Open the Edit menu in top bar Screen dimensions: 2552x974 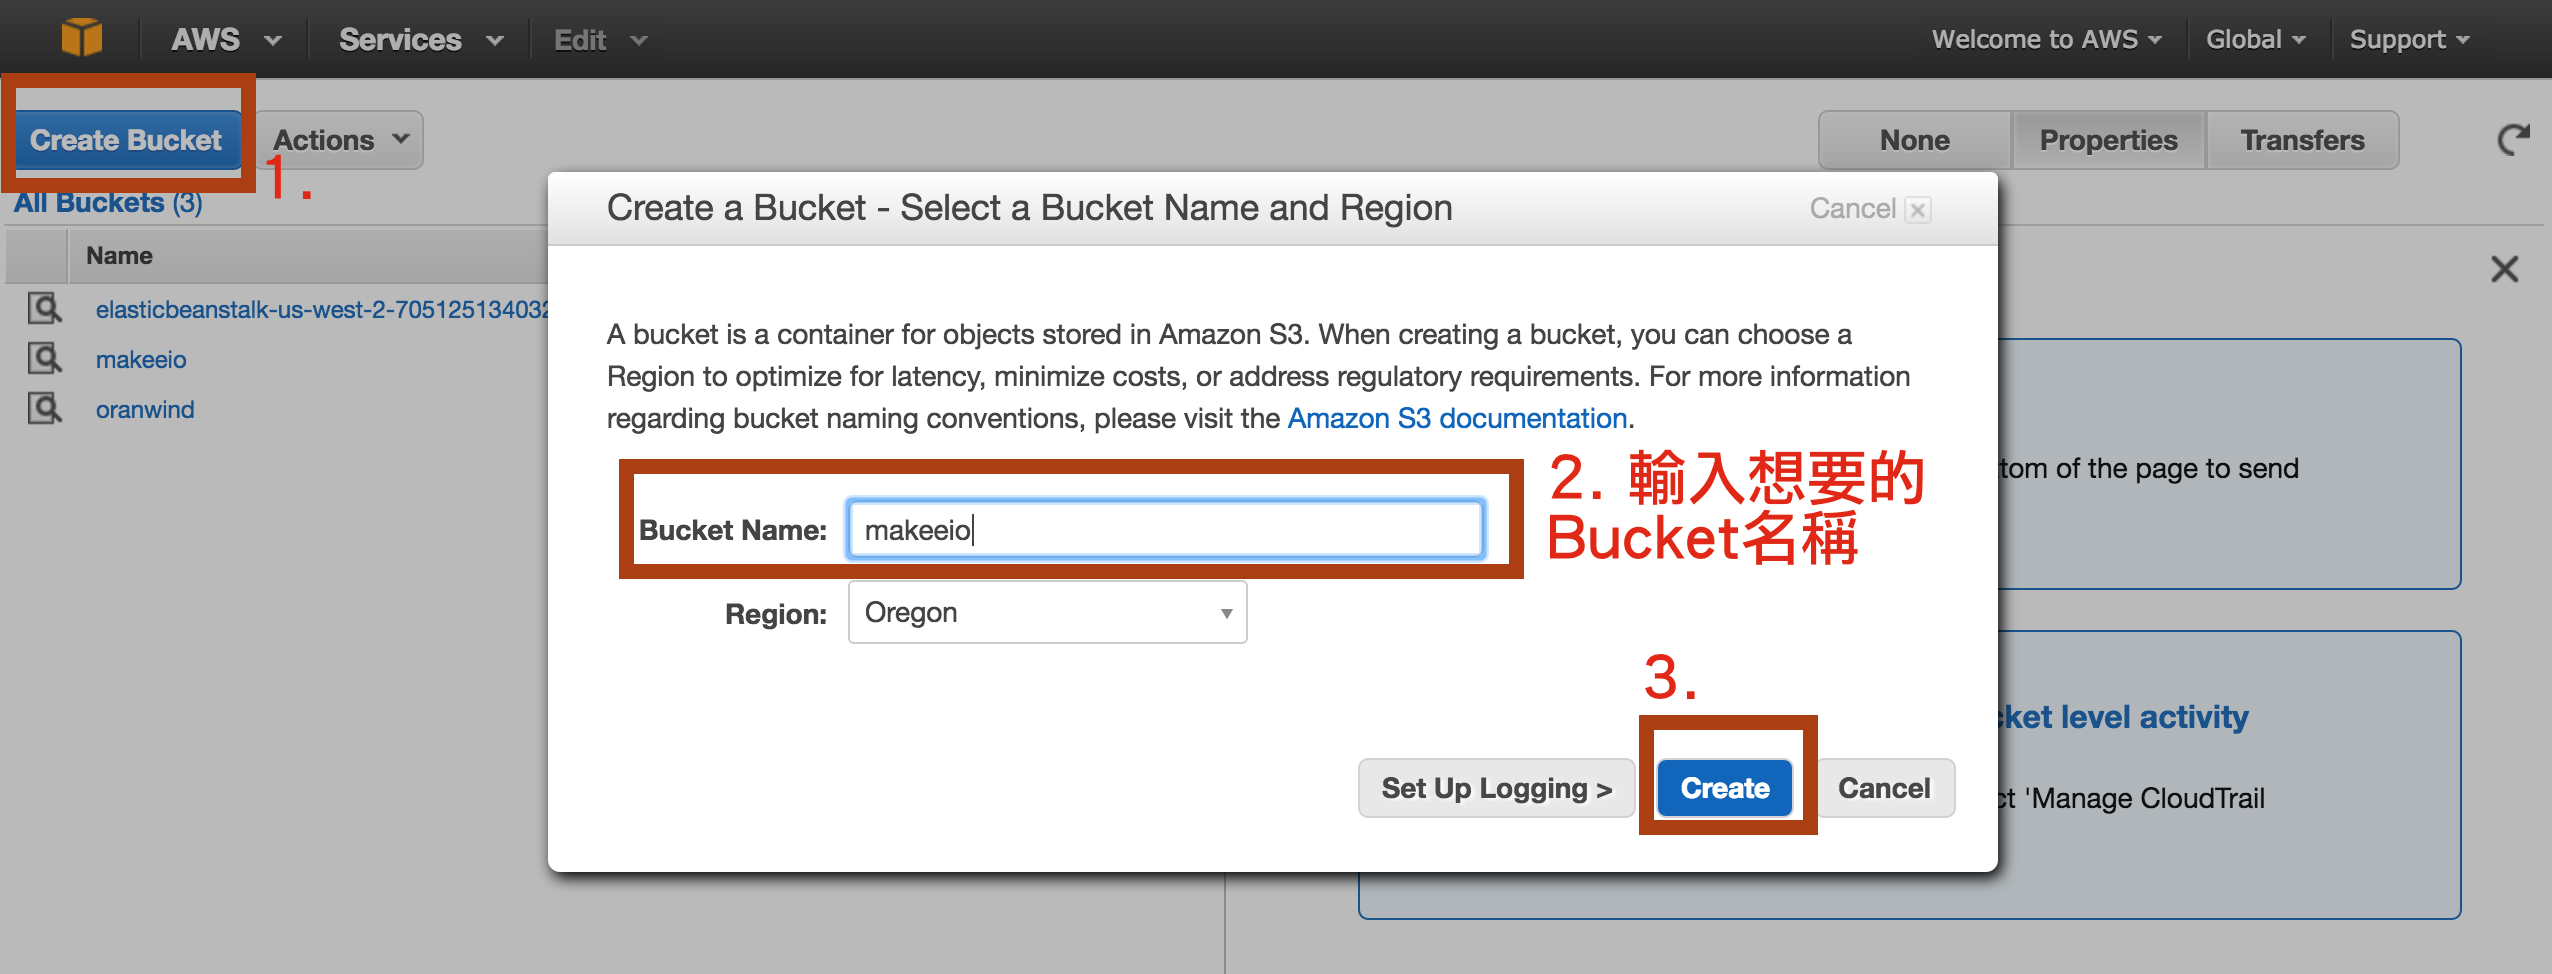click(x=600, y=40)
